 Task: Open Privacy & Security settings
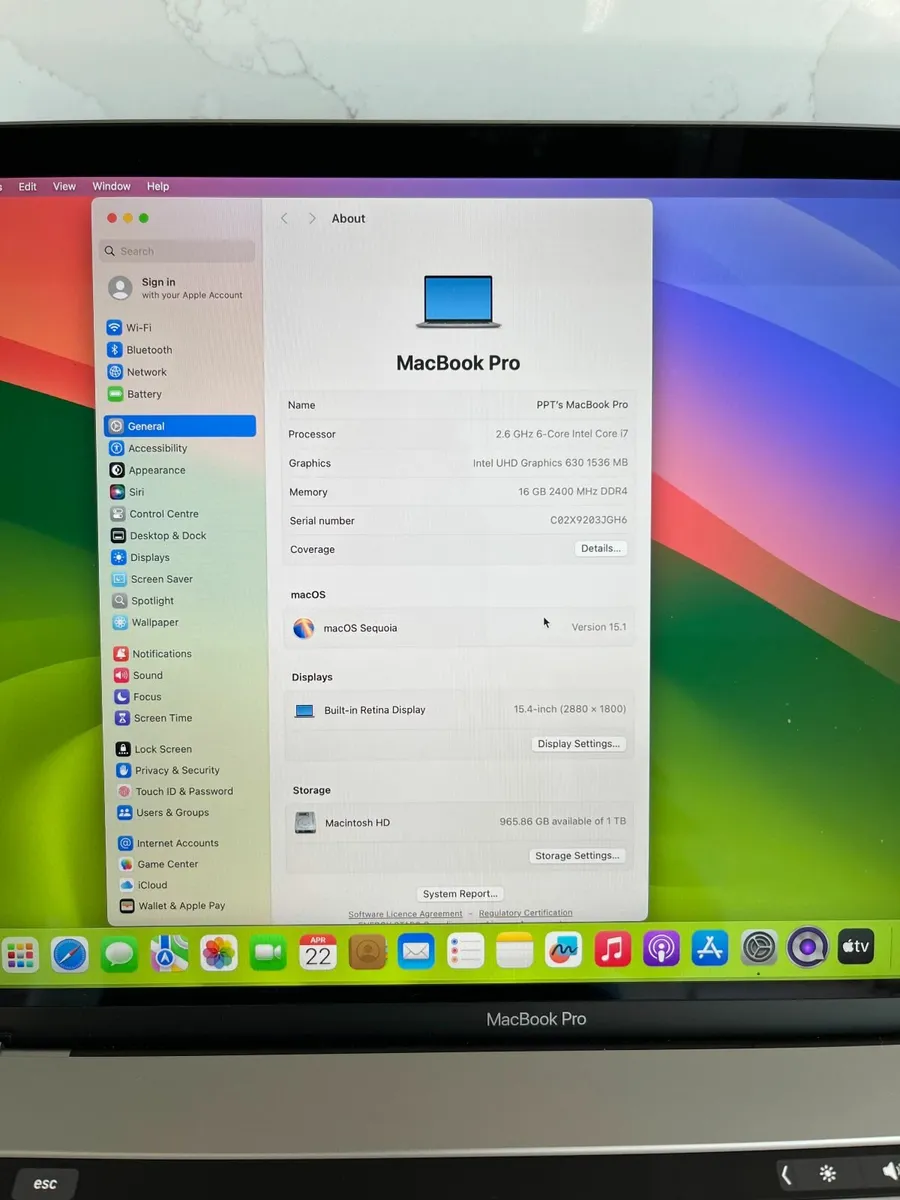coord(168,770)
